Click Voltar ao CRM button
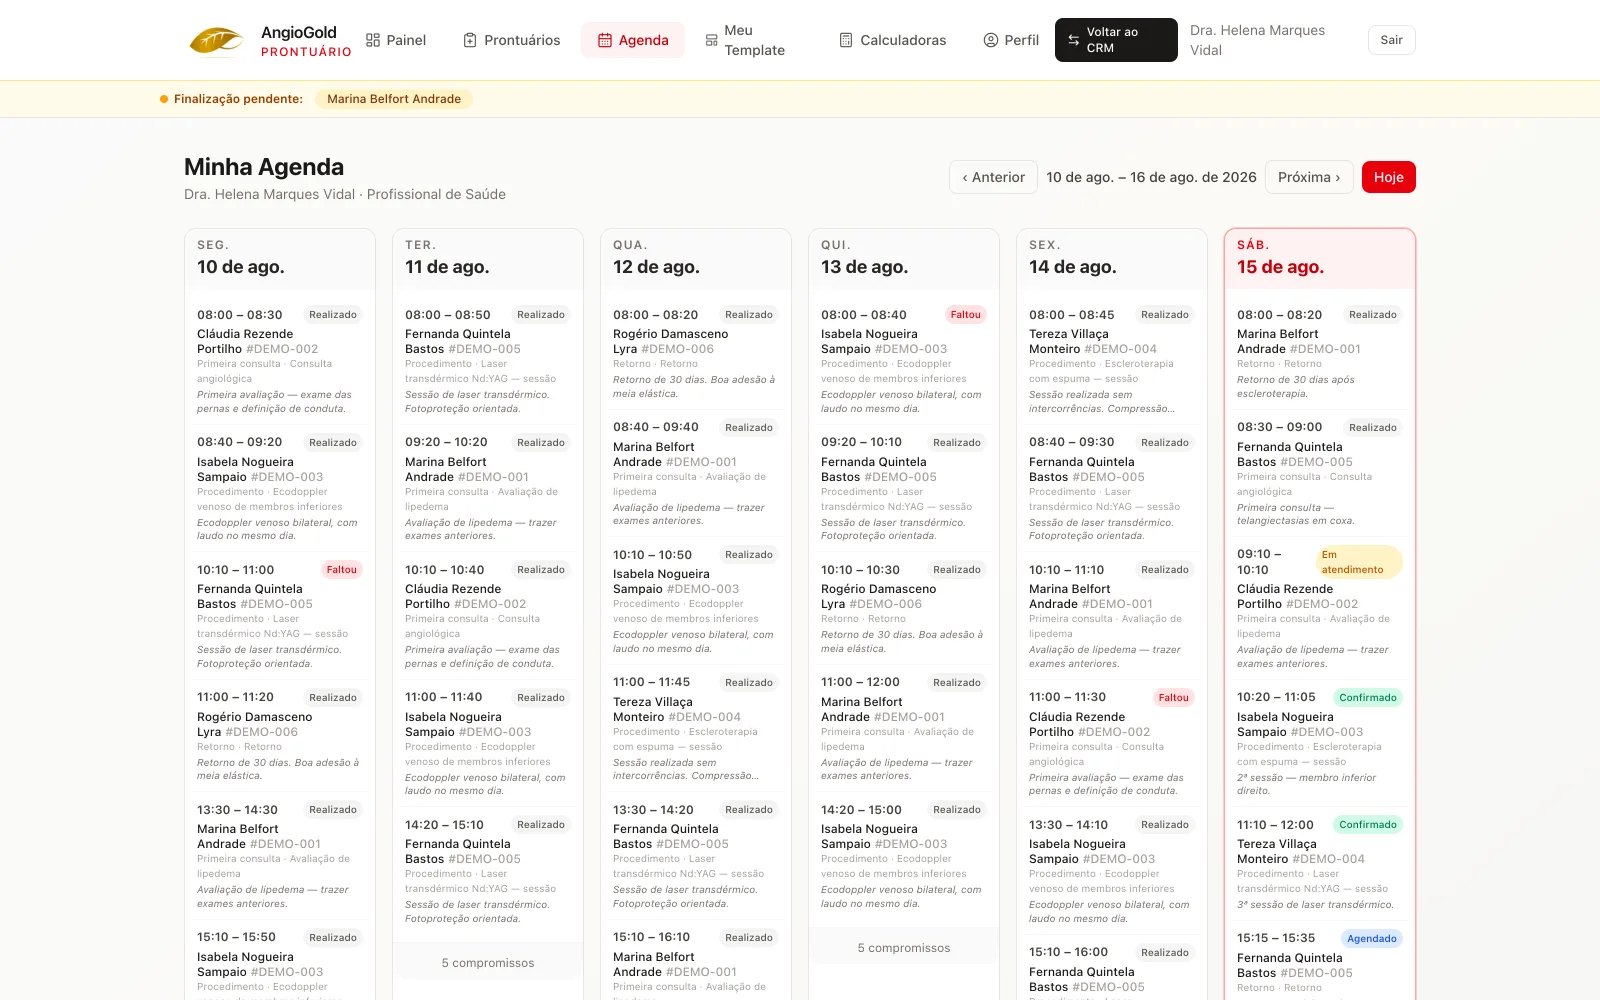1600x1000 pixels. (1116, 40)
